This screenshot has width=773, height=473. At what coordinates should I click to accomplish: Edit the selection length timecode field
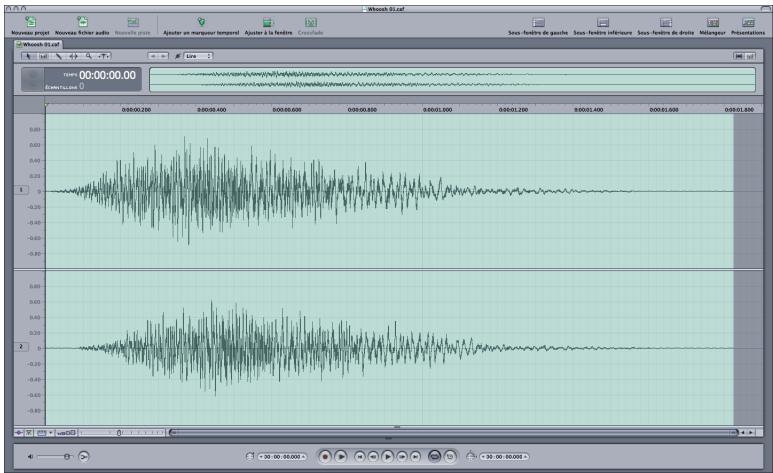[x=504, y=457]
